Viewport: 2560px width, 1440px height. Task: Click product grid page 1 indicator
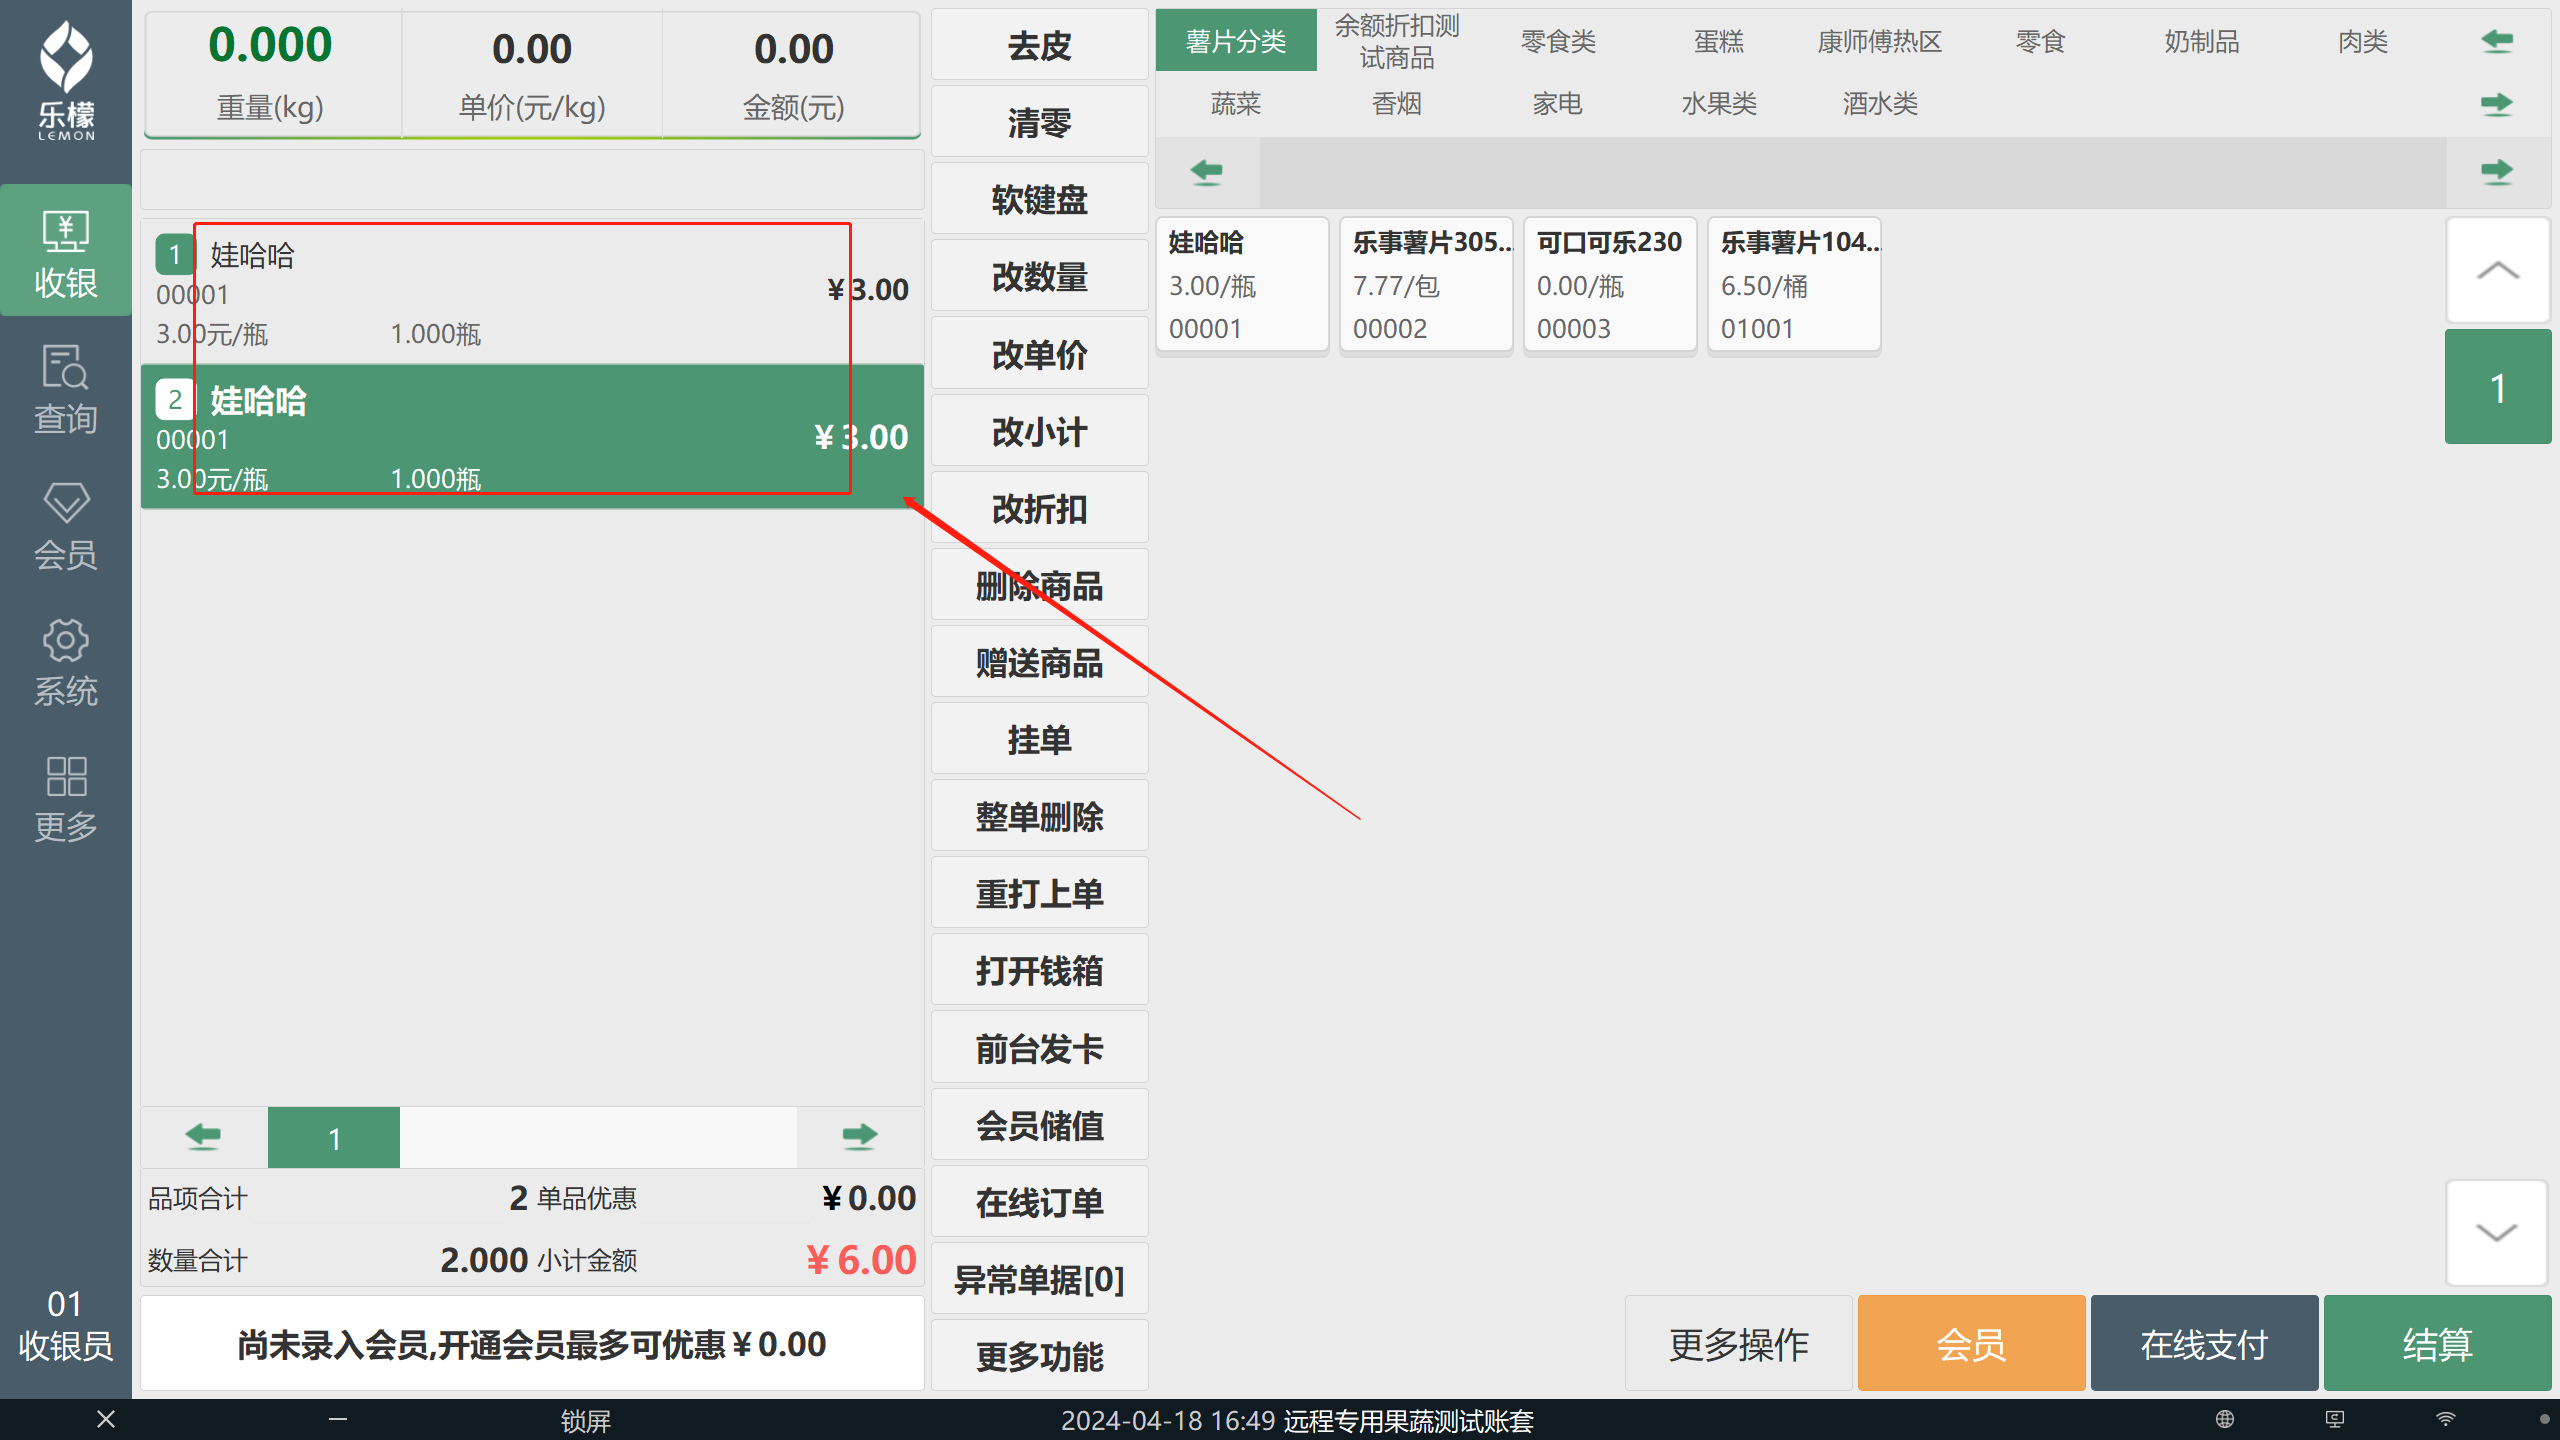[2497, 387]
